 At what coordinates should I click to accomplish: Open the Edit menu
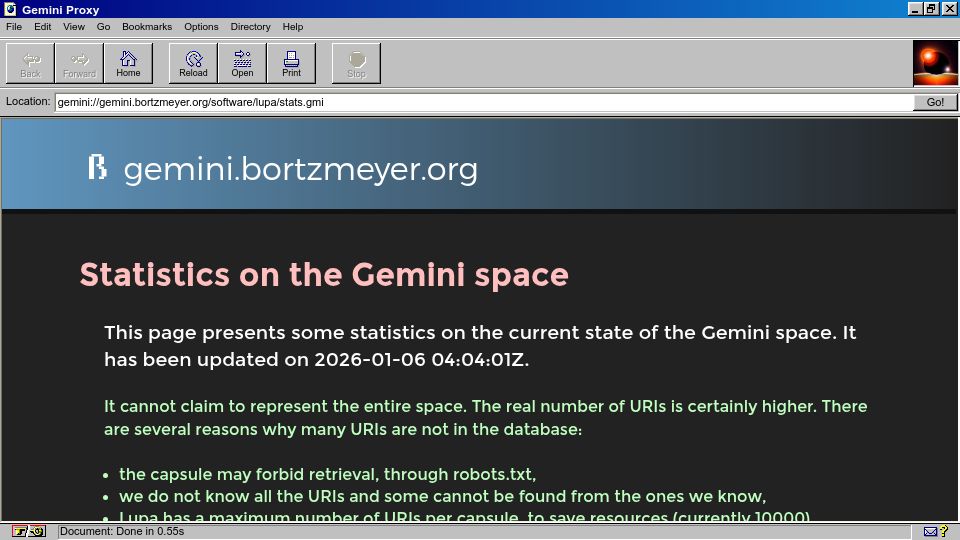coord(42,27)
